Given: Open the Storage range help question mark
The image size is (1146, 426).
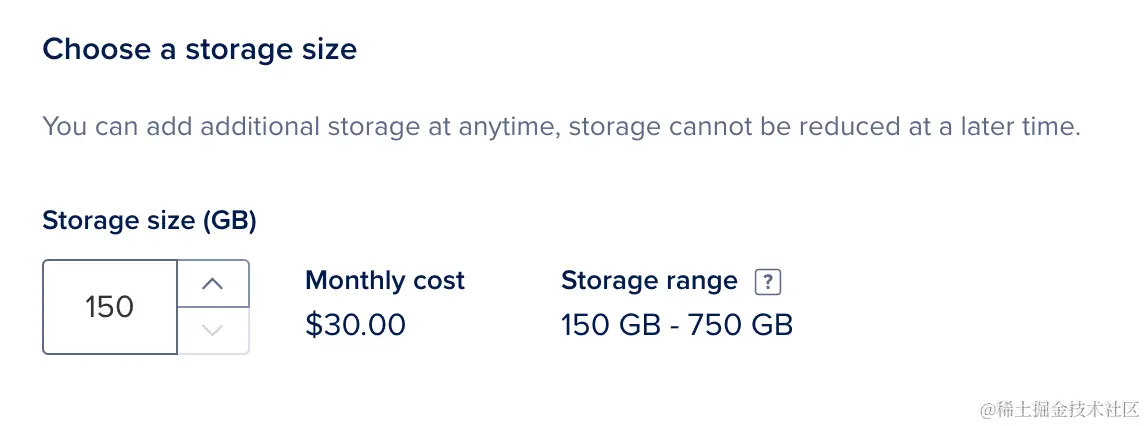Looking at the screenshot, I should click(767, 282).
